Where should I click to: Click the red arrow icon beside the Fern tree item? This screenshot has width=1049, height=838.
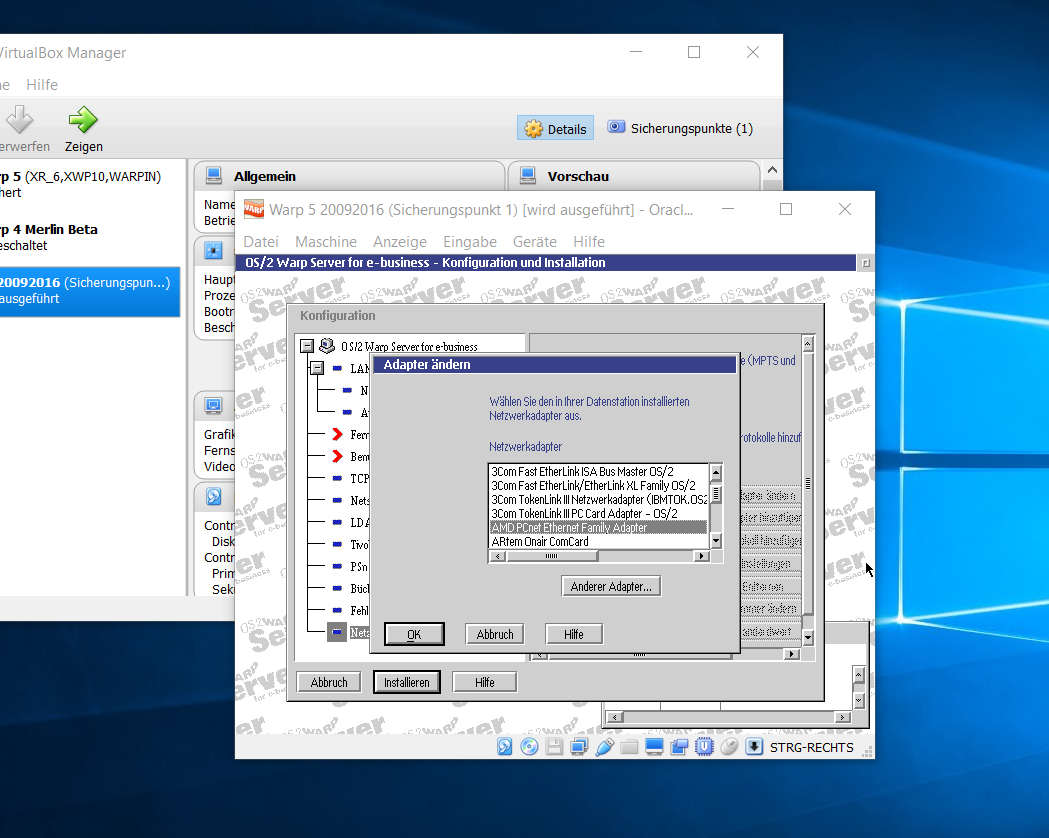point(338,435)
